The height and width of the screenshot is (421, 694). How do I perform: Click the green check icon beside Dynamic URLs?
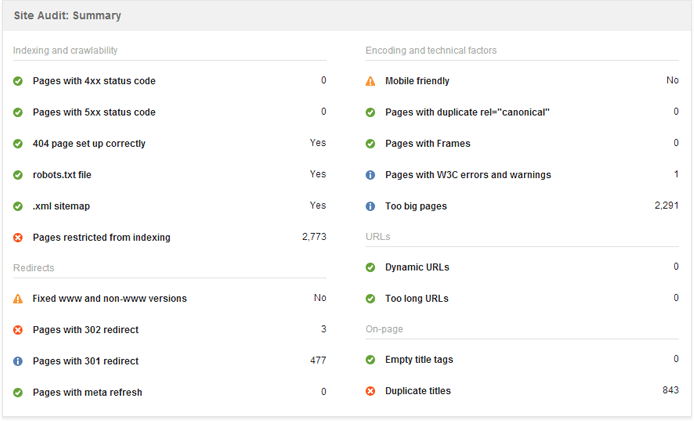click(x=370, y=267)
